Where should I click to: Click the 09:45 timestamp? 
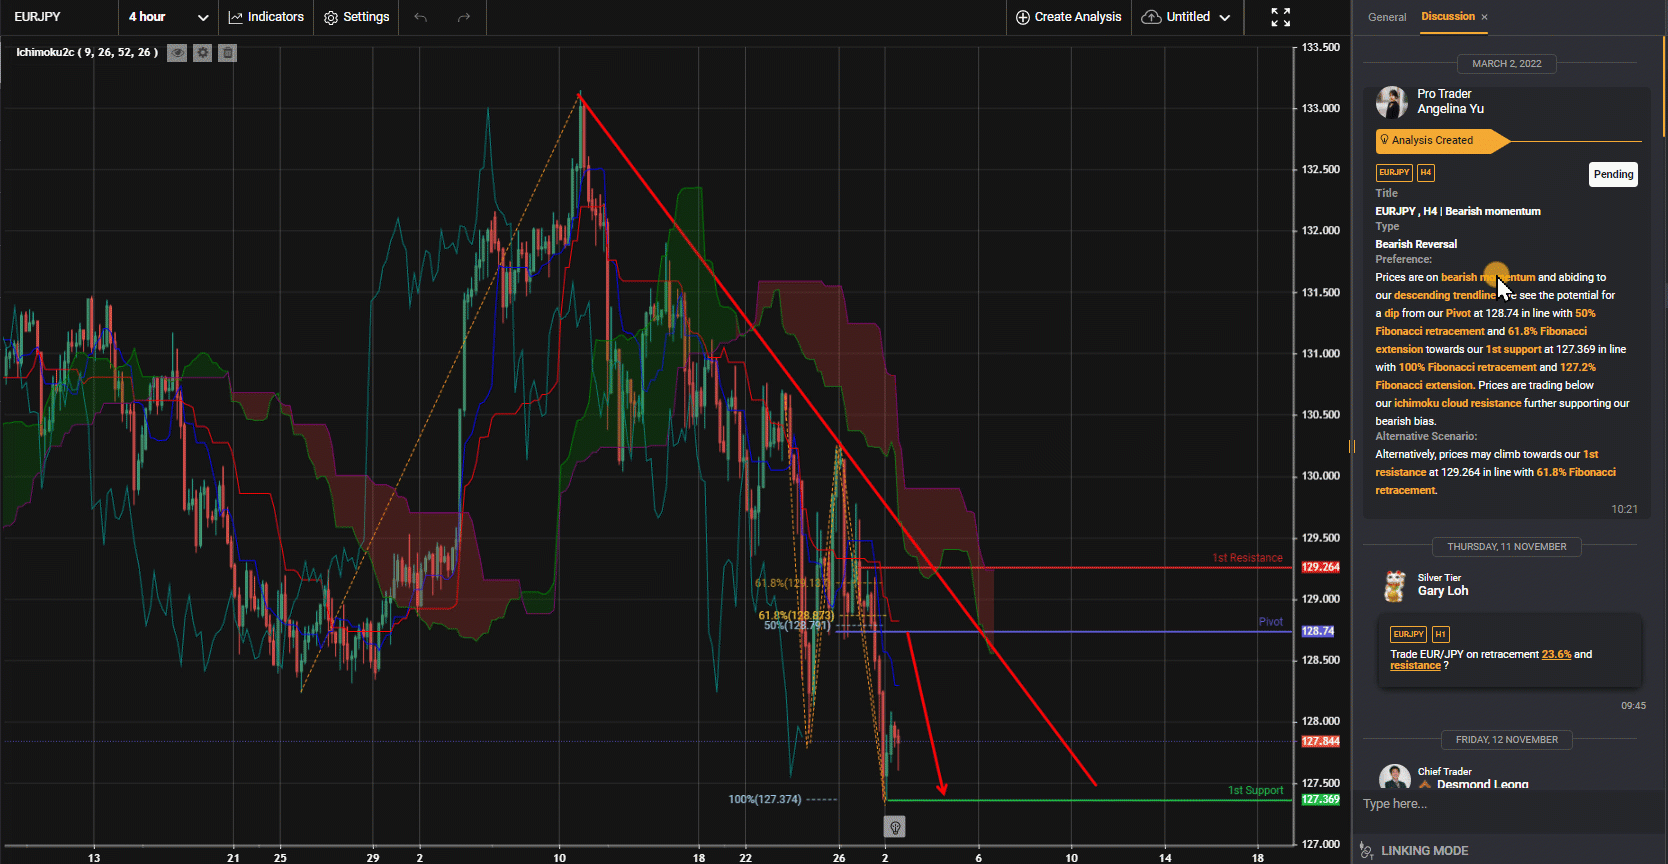click(x=1633, y=706)
